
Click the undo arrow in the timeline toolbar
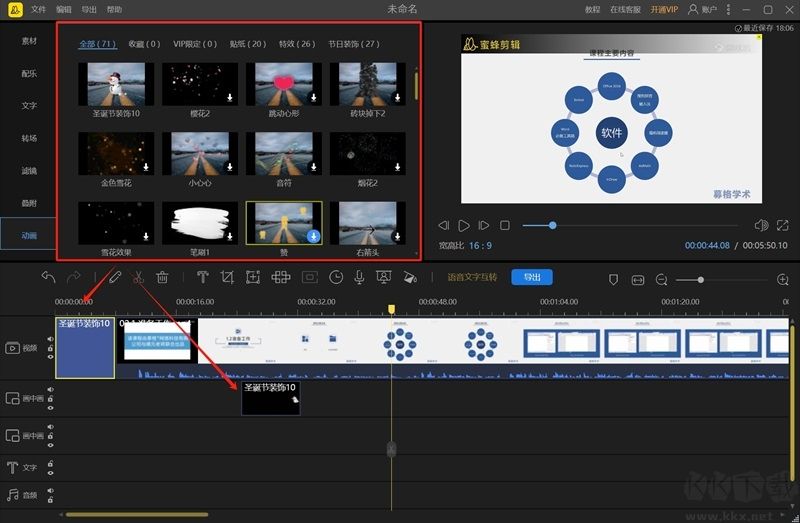pos(48,277)
